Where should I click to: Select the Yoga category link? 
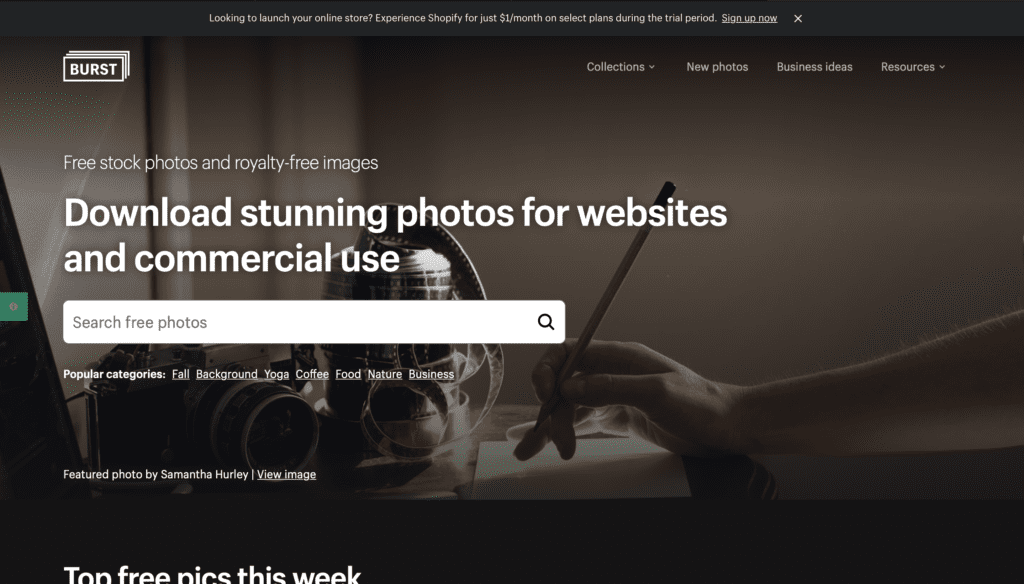click(x=276, y=374)
